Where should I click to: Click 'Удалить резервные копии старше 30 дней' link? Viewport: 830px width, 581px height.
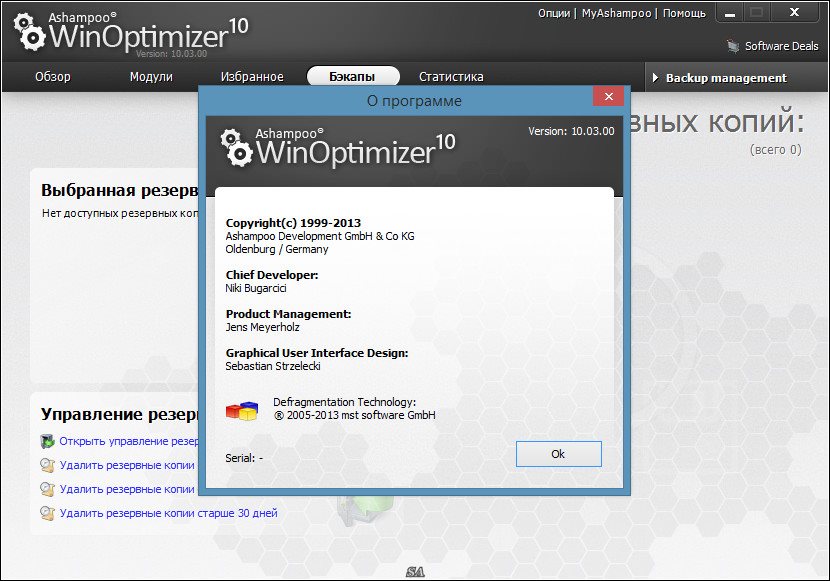[x=168, y=513]
